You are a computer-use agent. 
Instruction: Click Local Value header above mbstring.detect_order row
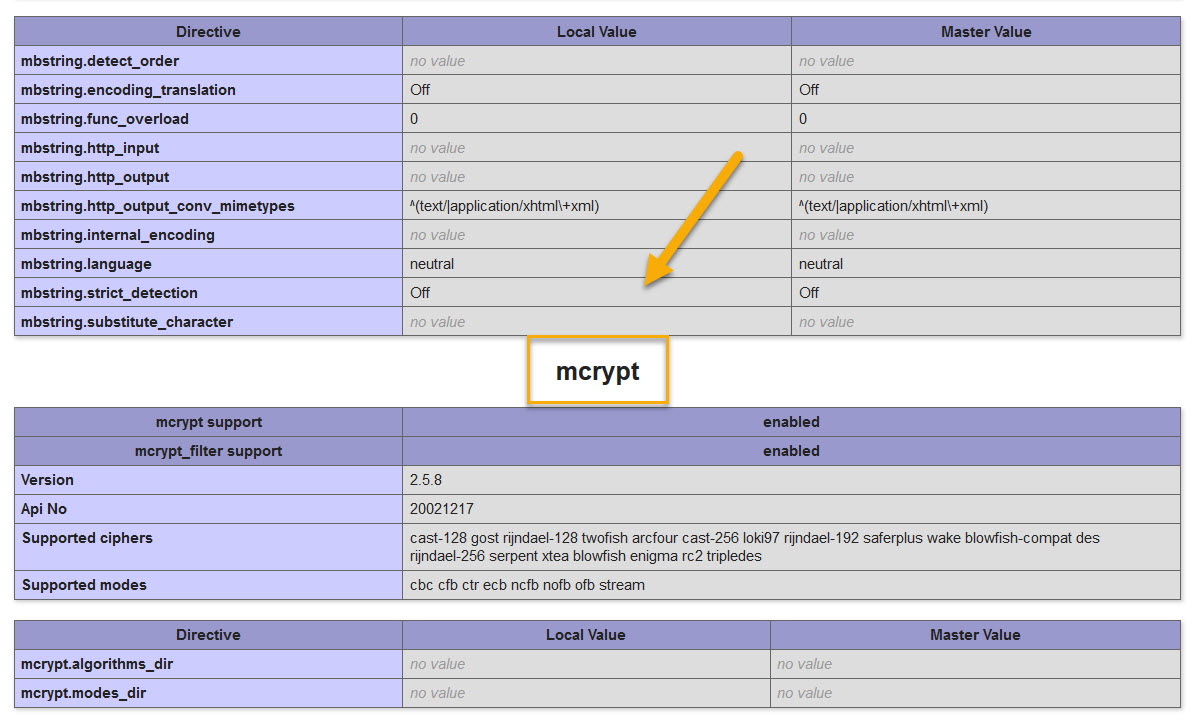pos(597,32)
